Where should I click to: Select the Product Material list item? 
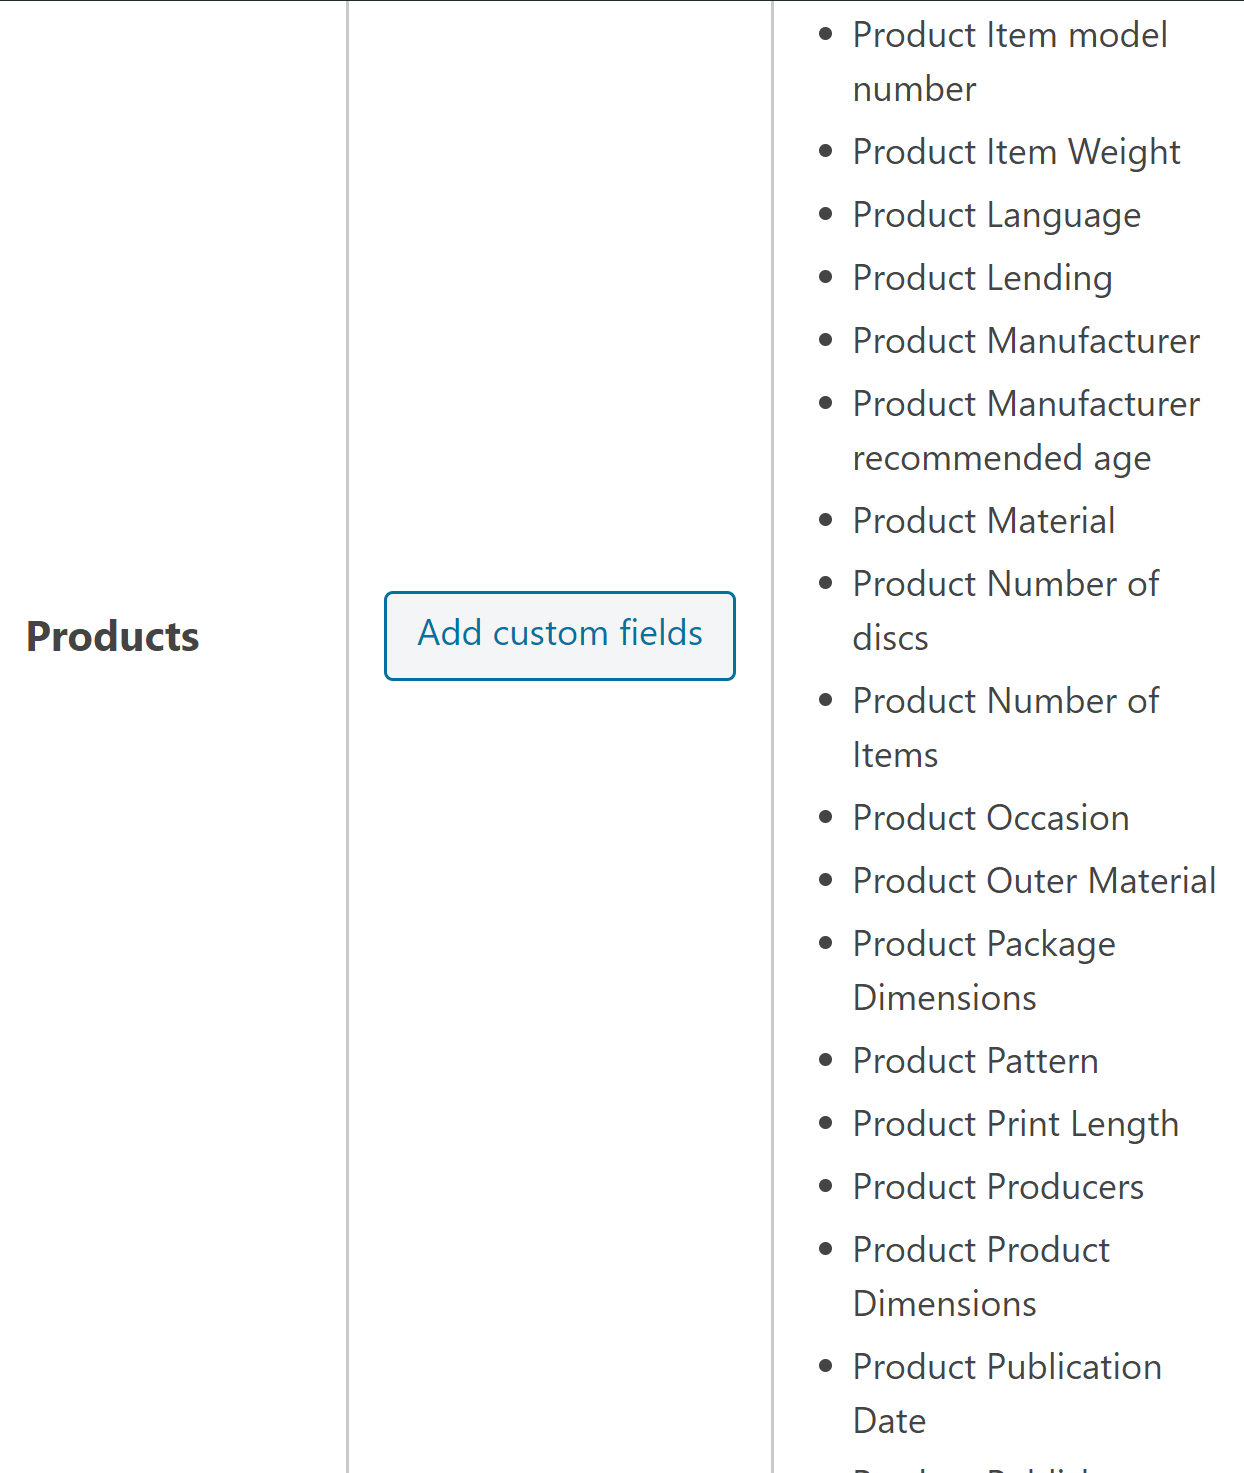pos(983,521)
